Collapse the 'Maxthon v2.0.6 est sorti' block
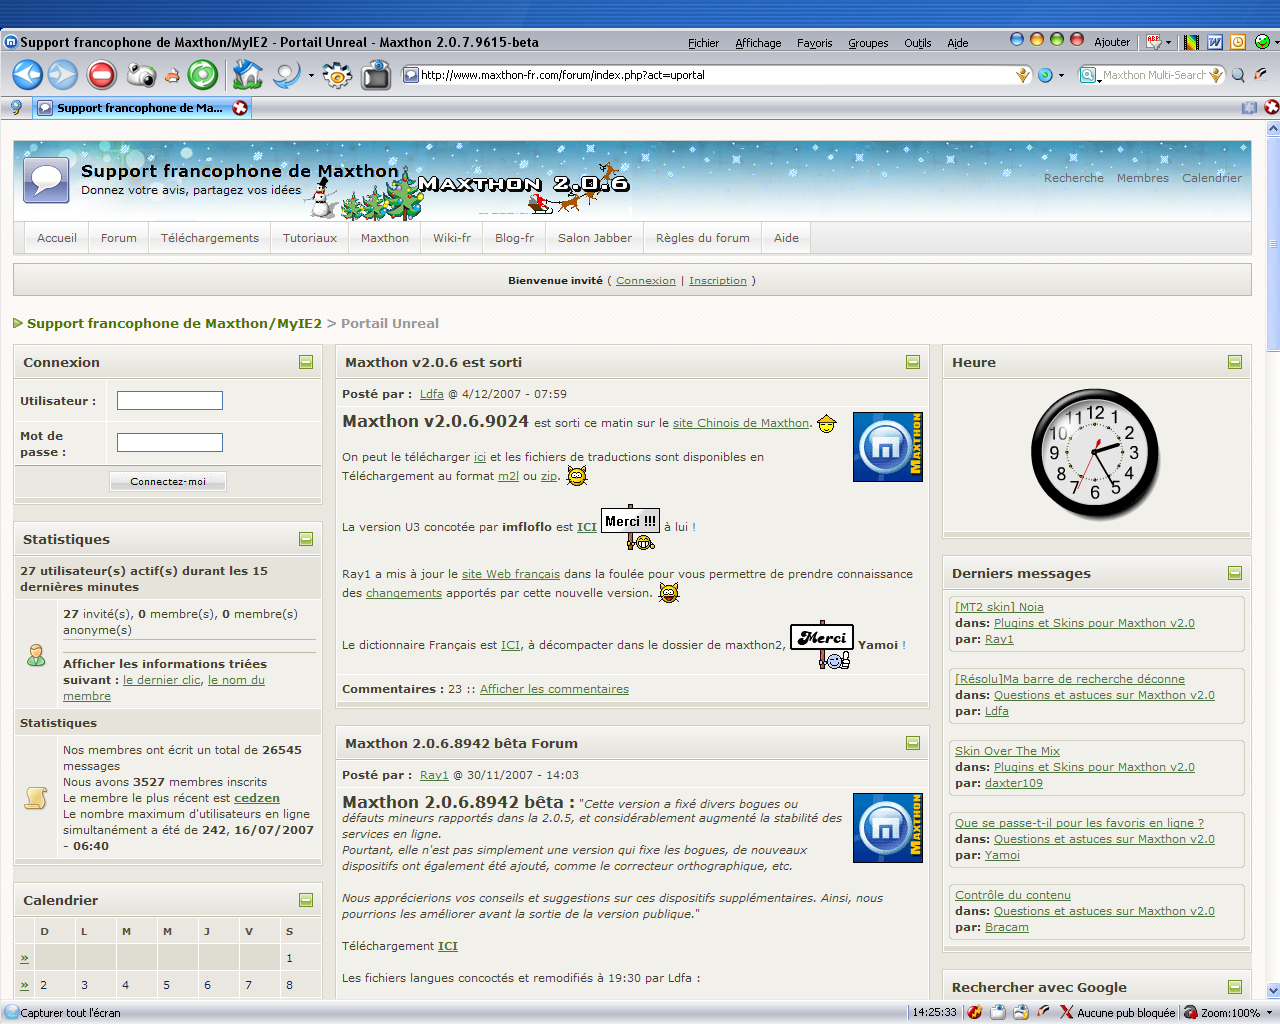Screen dimensions: 1280x1024 click(913, 362)
